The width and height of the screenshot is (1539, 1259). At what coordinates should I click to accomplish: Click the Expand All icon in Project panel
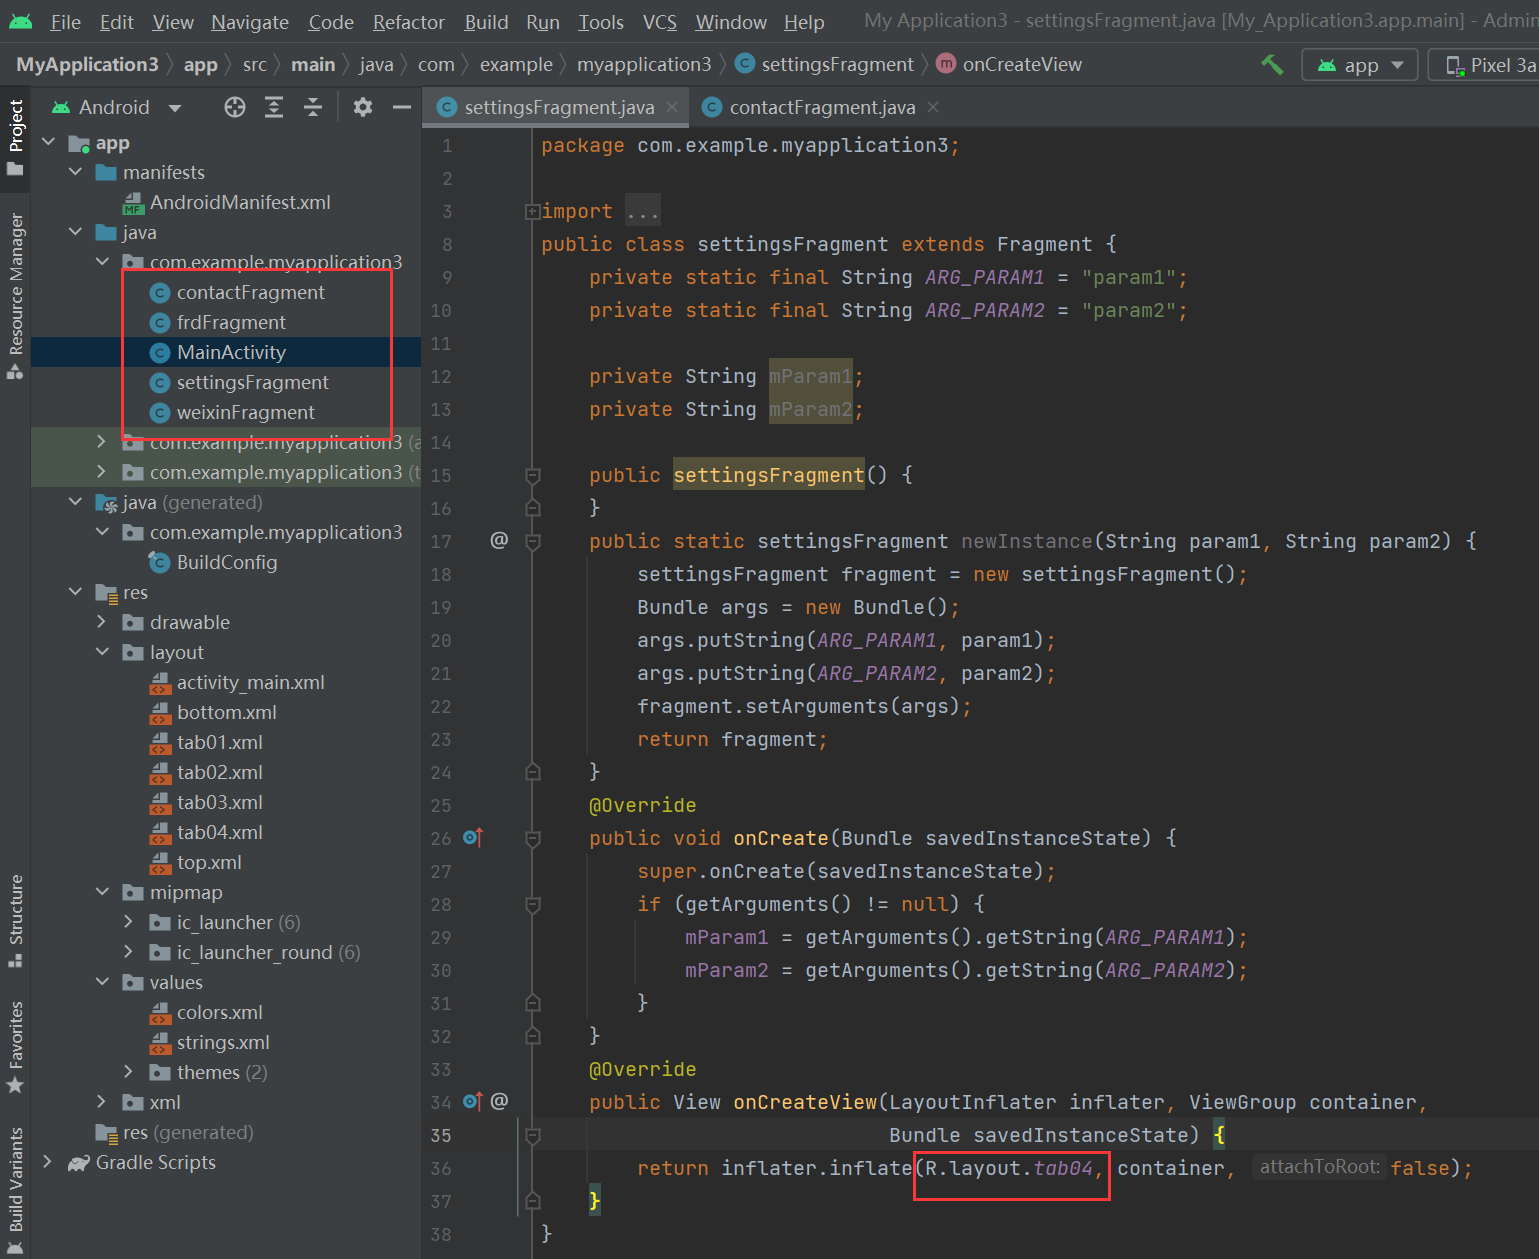coord(274,107)
